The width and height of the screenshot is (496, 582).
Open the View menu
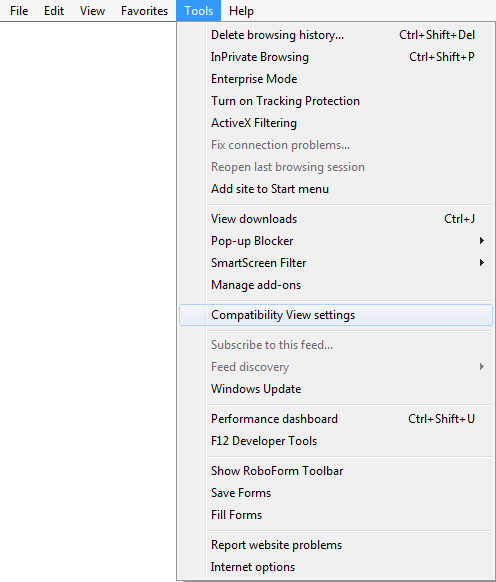(92, 11)
